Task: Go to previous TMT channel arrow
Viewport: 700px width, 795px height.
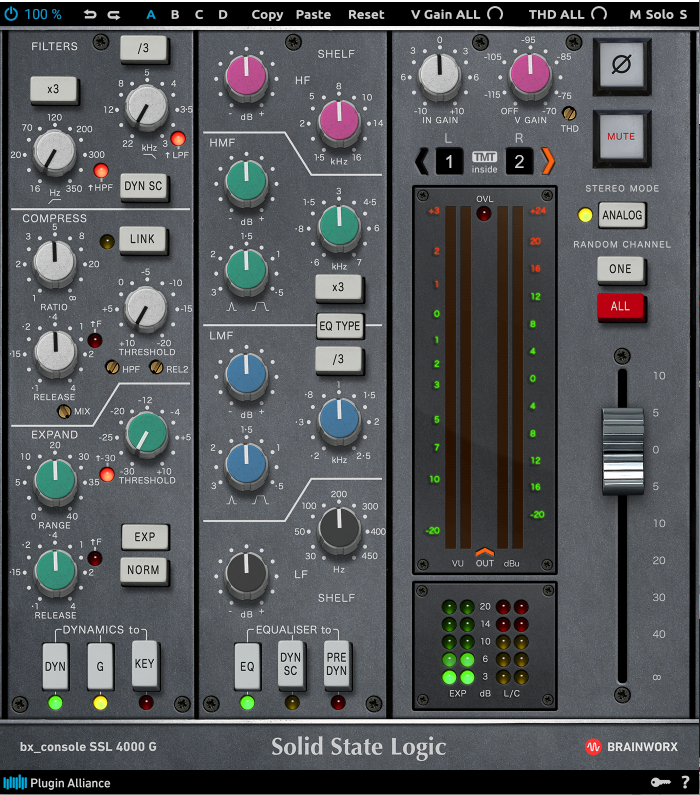Action: pos(422,162)
